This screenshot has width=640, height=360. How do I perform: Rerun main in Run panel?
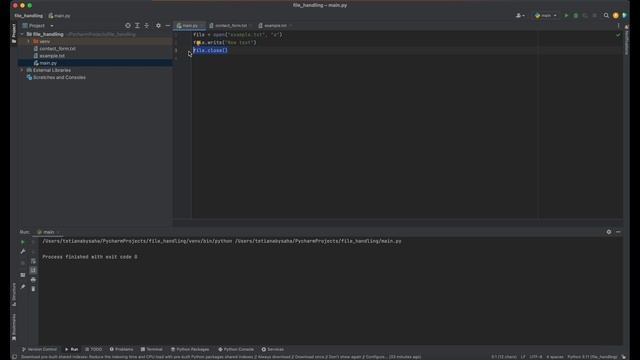(22, 242)
